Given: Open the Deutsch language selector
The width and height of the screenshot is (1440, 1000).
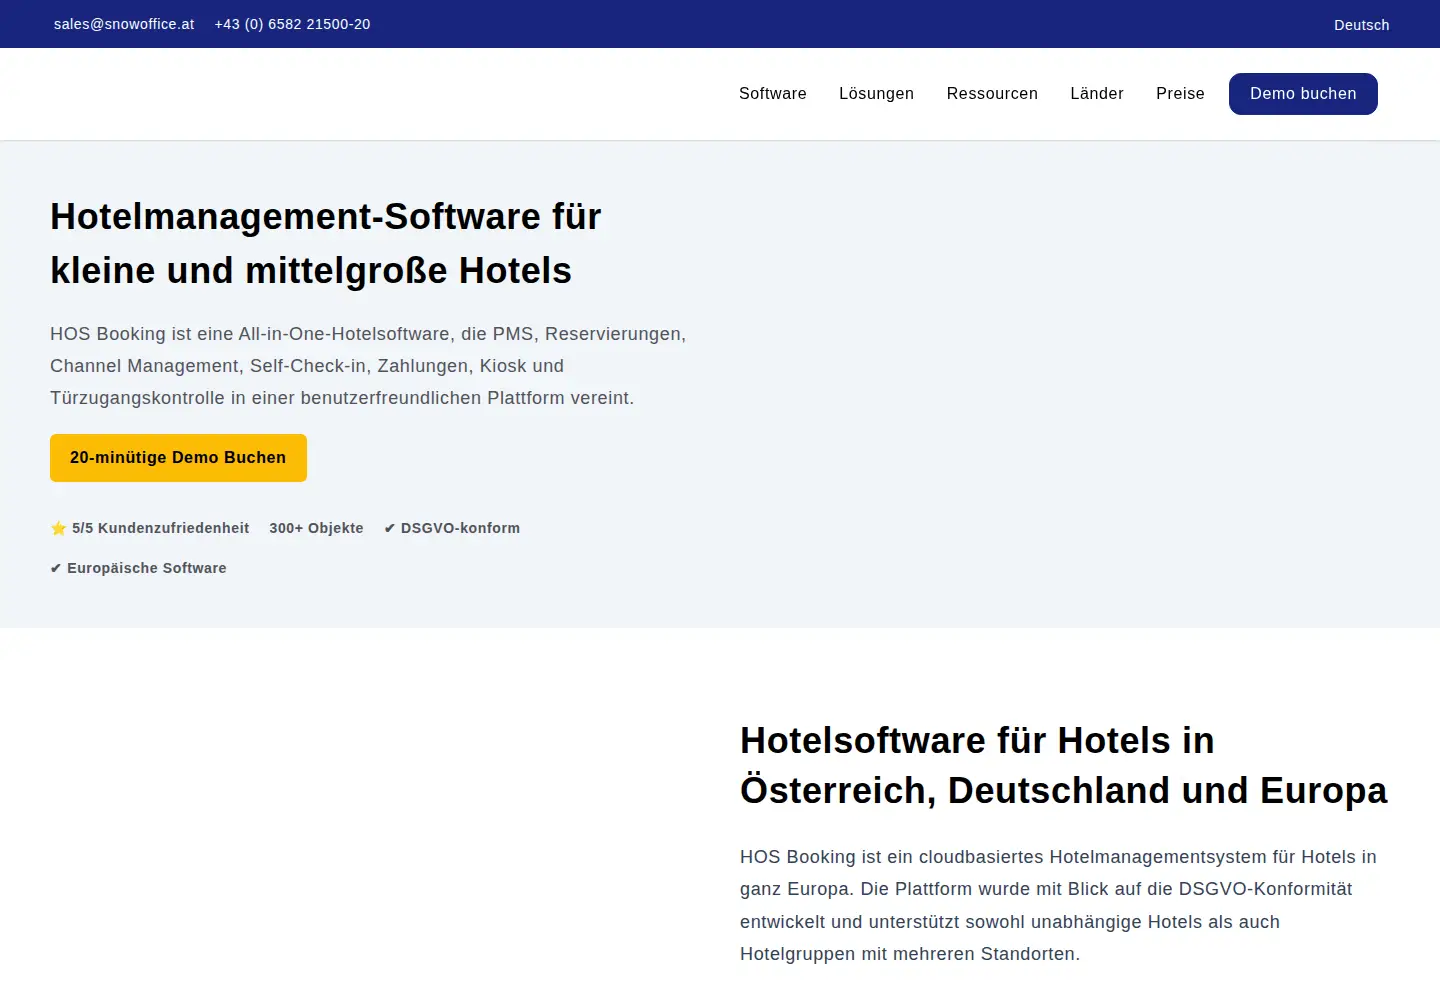Looking at the screenshot, I should tap(1361, 25).
